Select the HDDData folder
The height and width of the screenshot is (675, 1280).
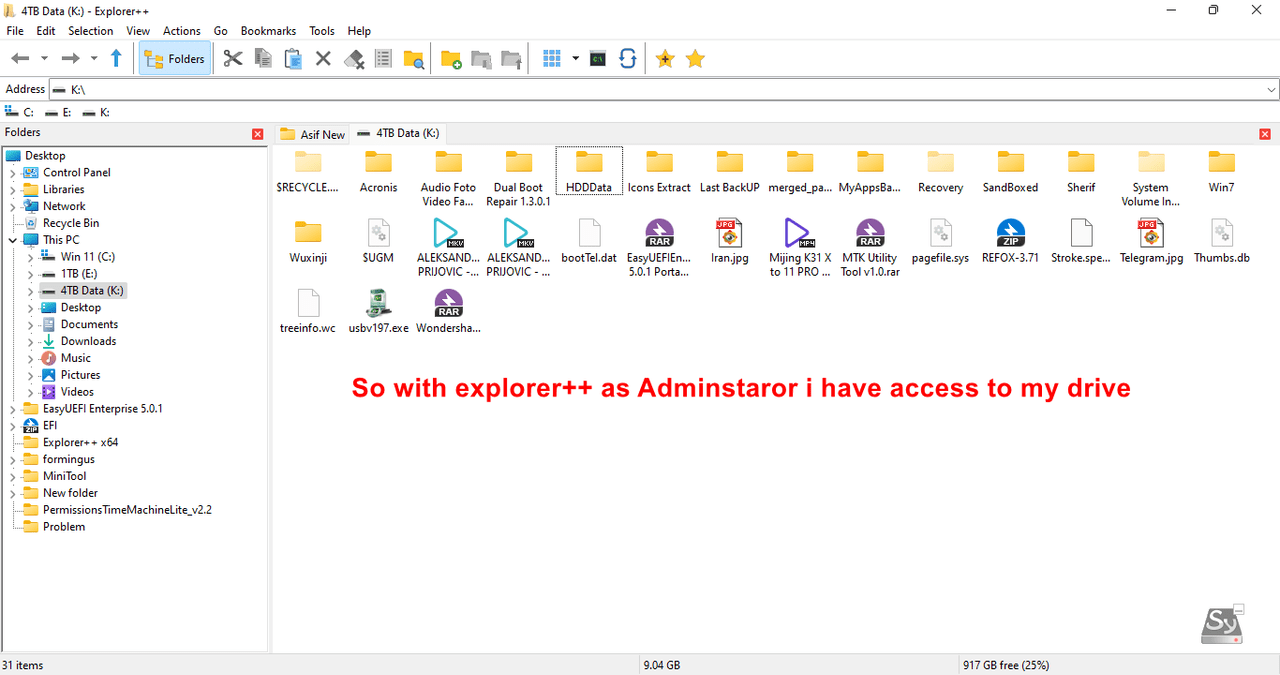(x=589, y=171)
